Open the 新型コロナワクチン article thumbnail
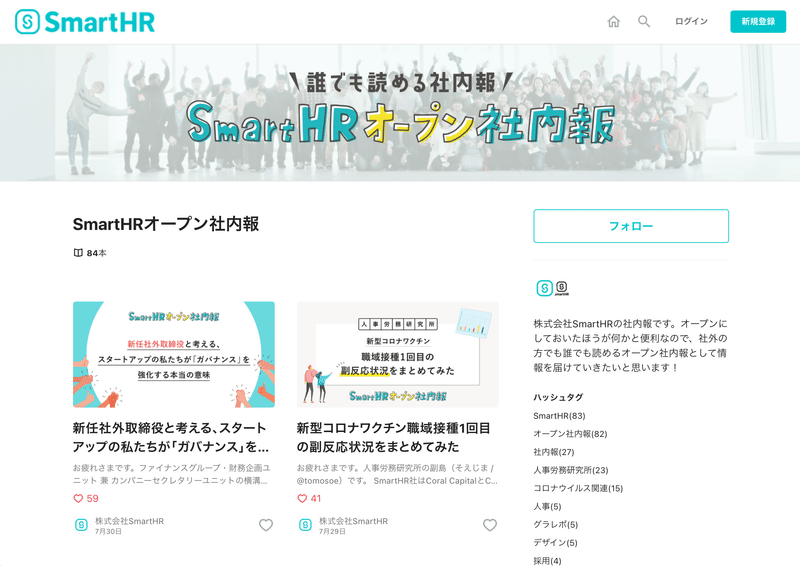Image resolution: width=800 pixels, height=566 pixels. [398, 355]
